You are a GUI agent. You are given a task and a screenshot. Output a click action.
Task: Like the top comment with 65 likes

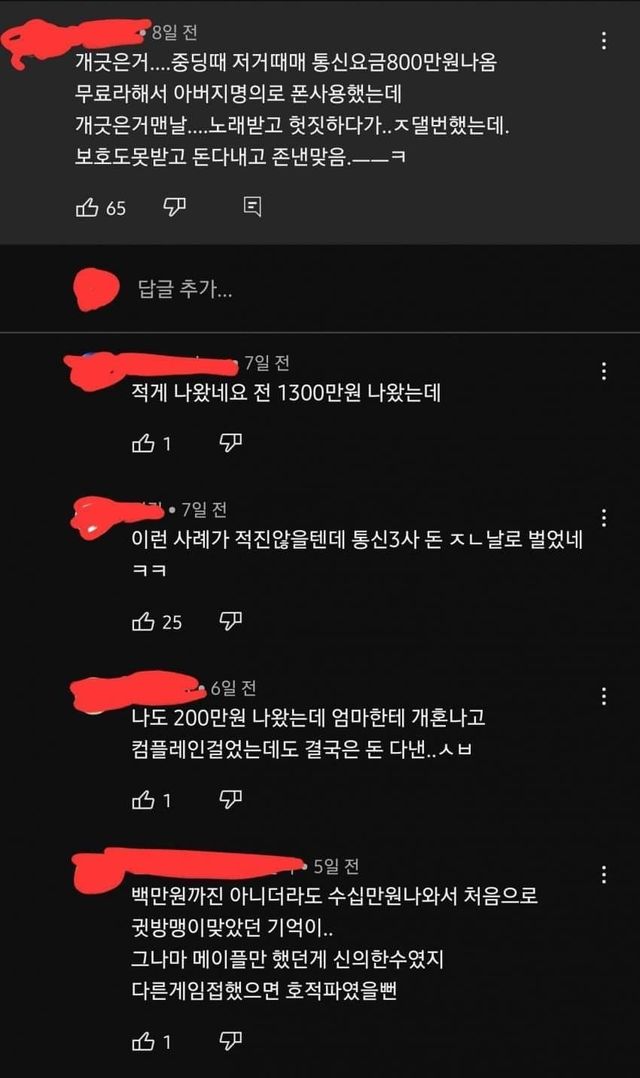[87, 207]
